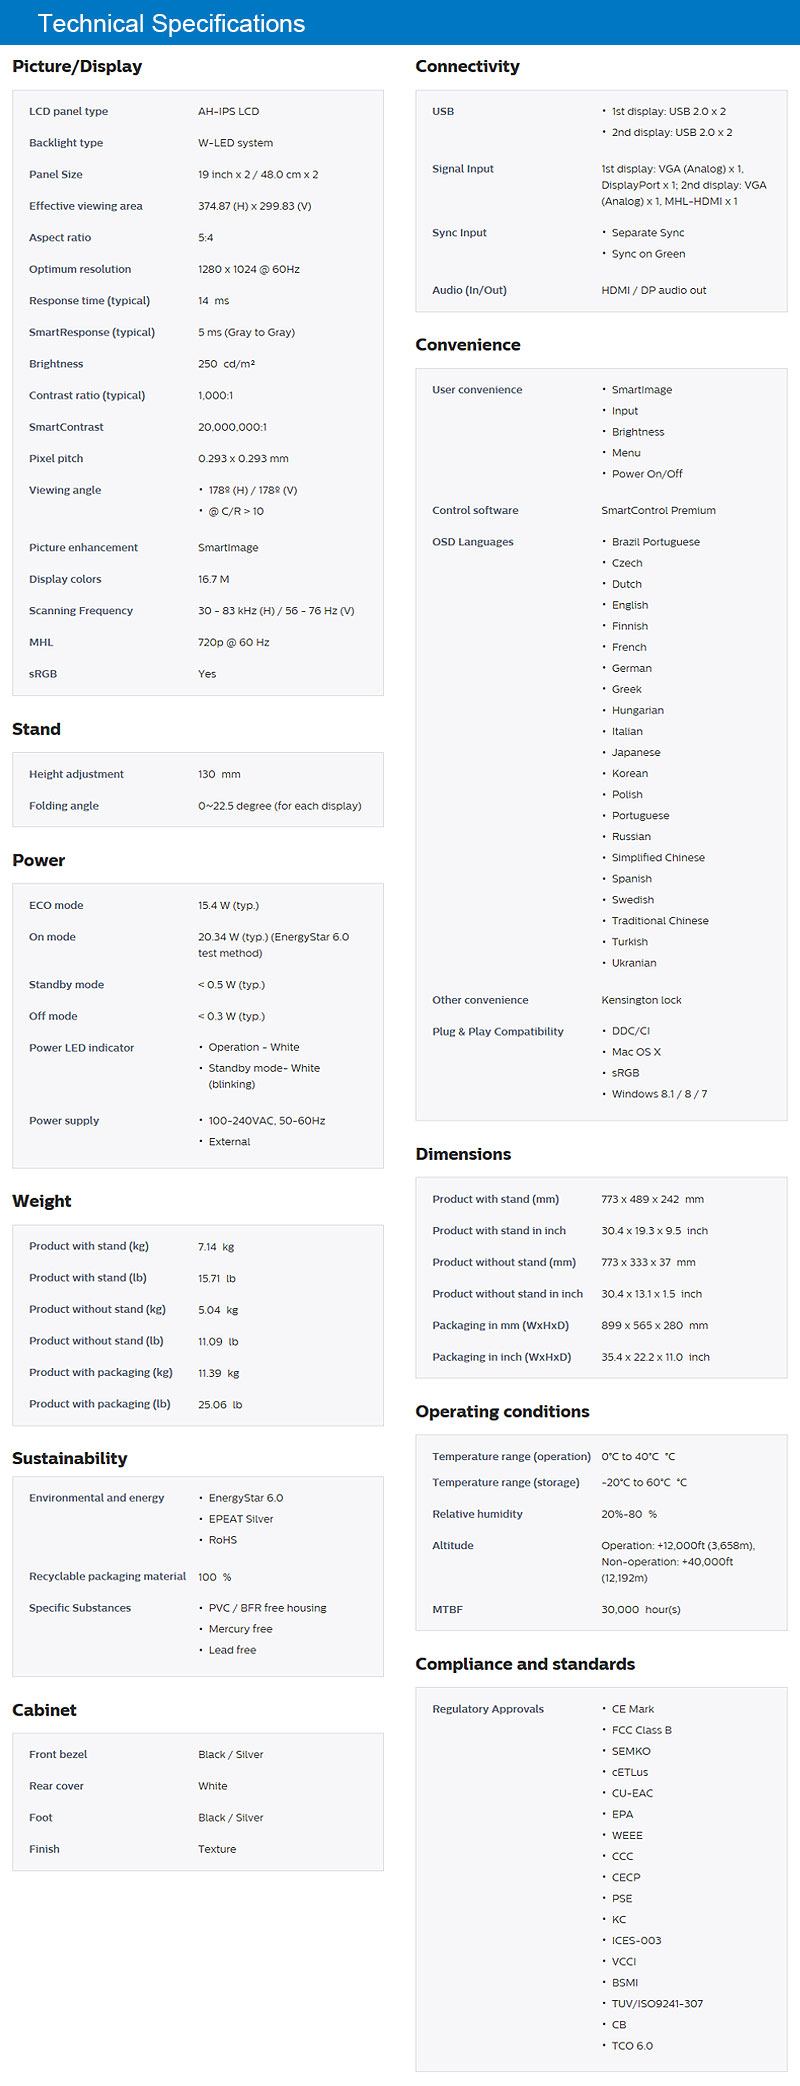The width and height of the screenshot is (800, 2086).
Task: Click the Operating conditions heading
Action: [502, 1412]
